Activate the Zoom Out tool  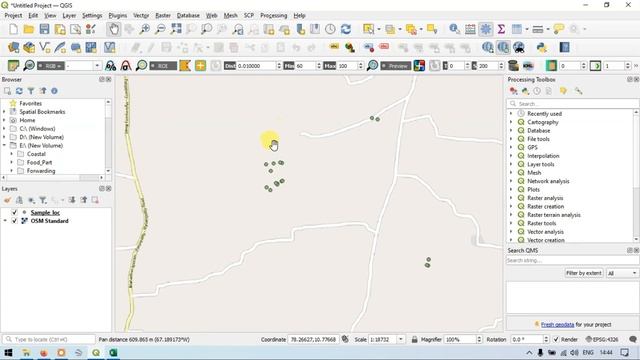(x=160, y=29)
